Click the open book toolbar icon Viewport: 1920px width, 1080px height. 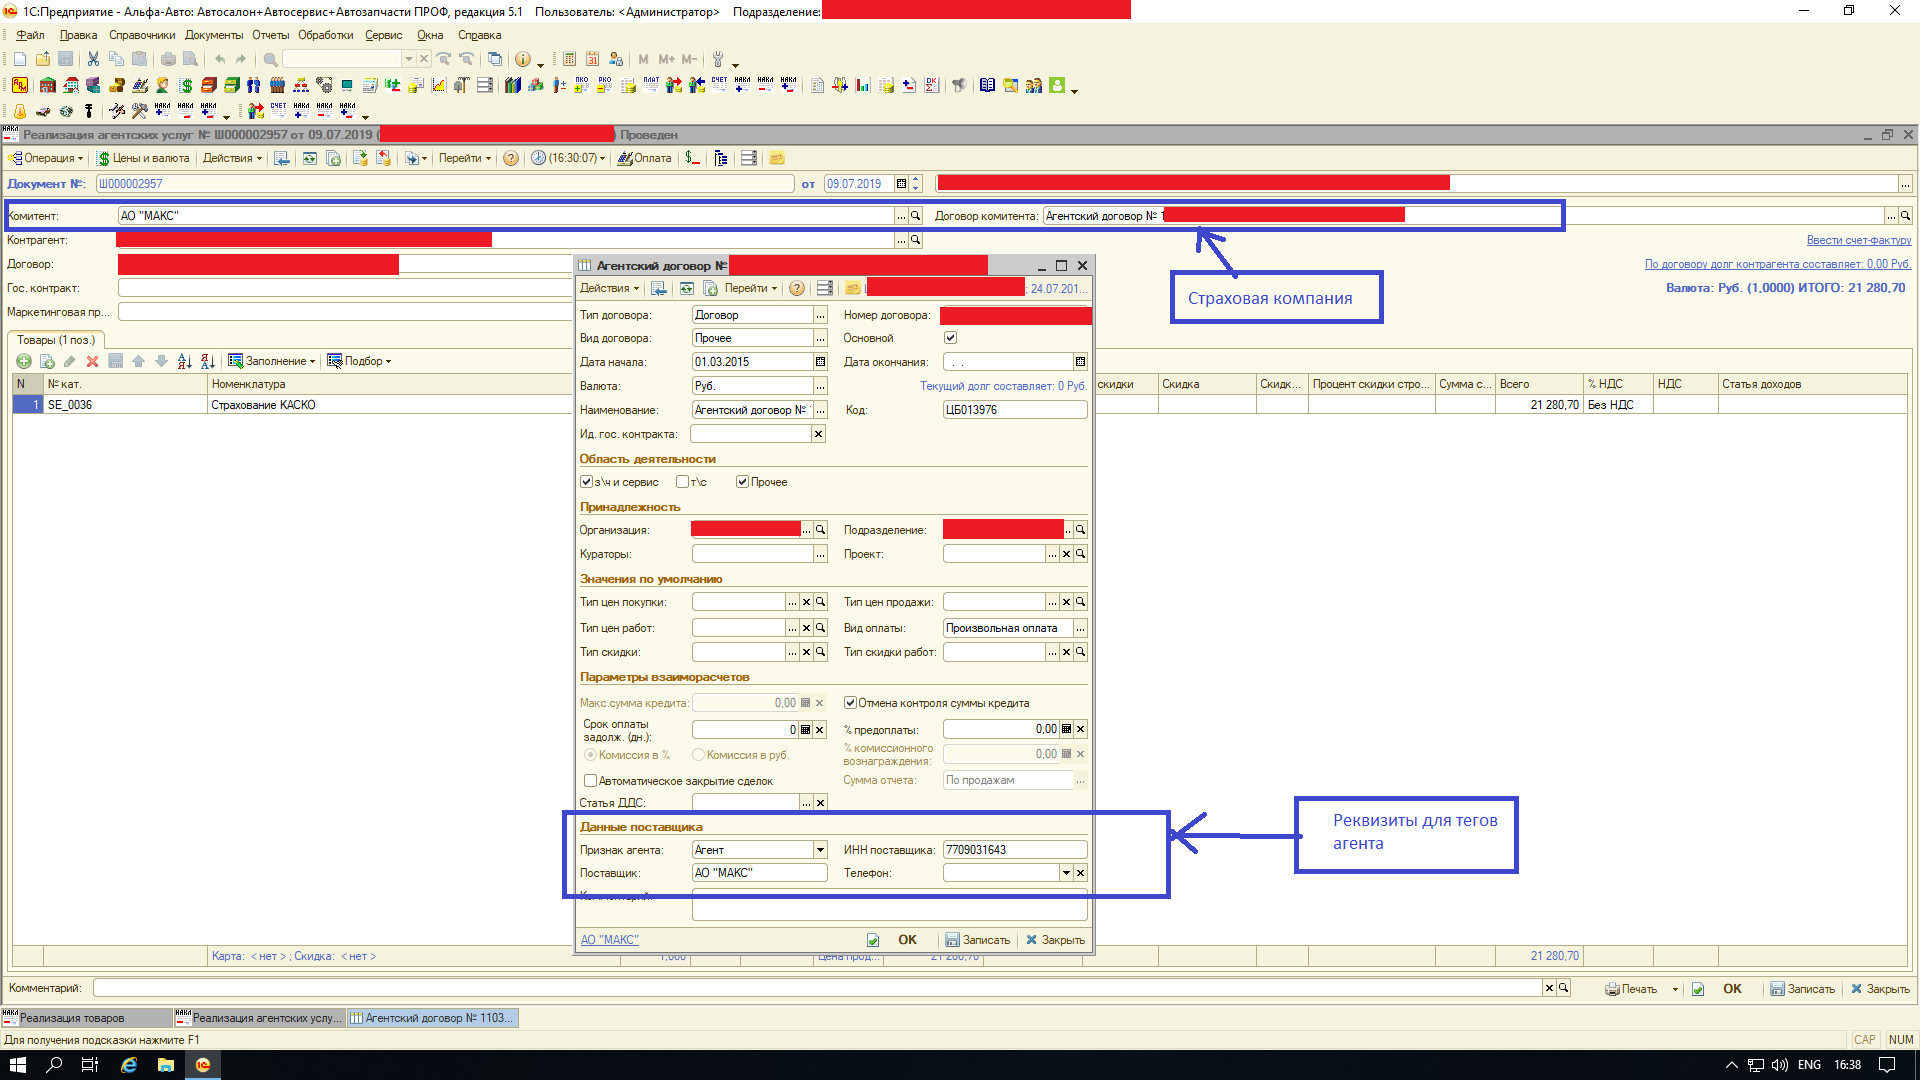pyautogui.click(x=987, y=85)
